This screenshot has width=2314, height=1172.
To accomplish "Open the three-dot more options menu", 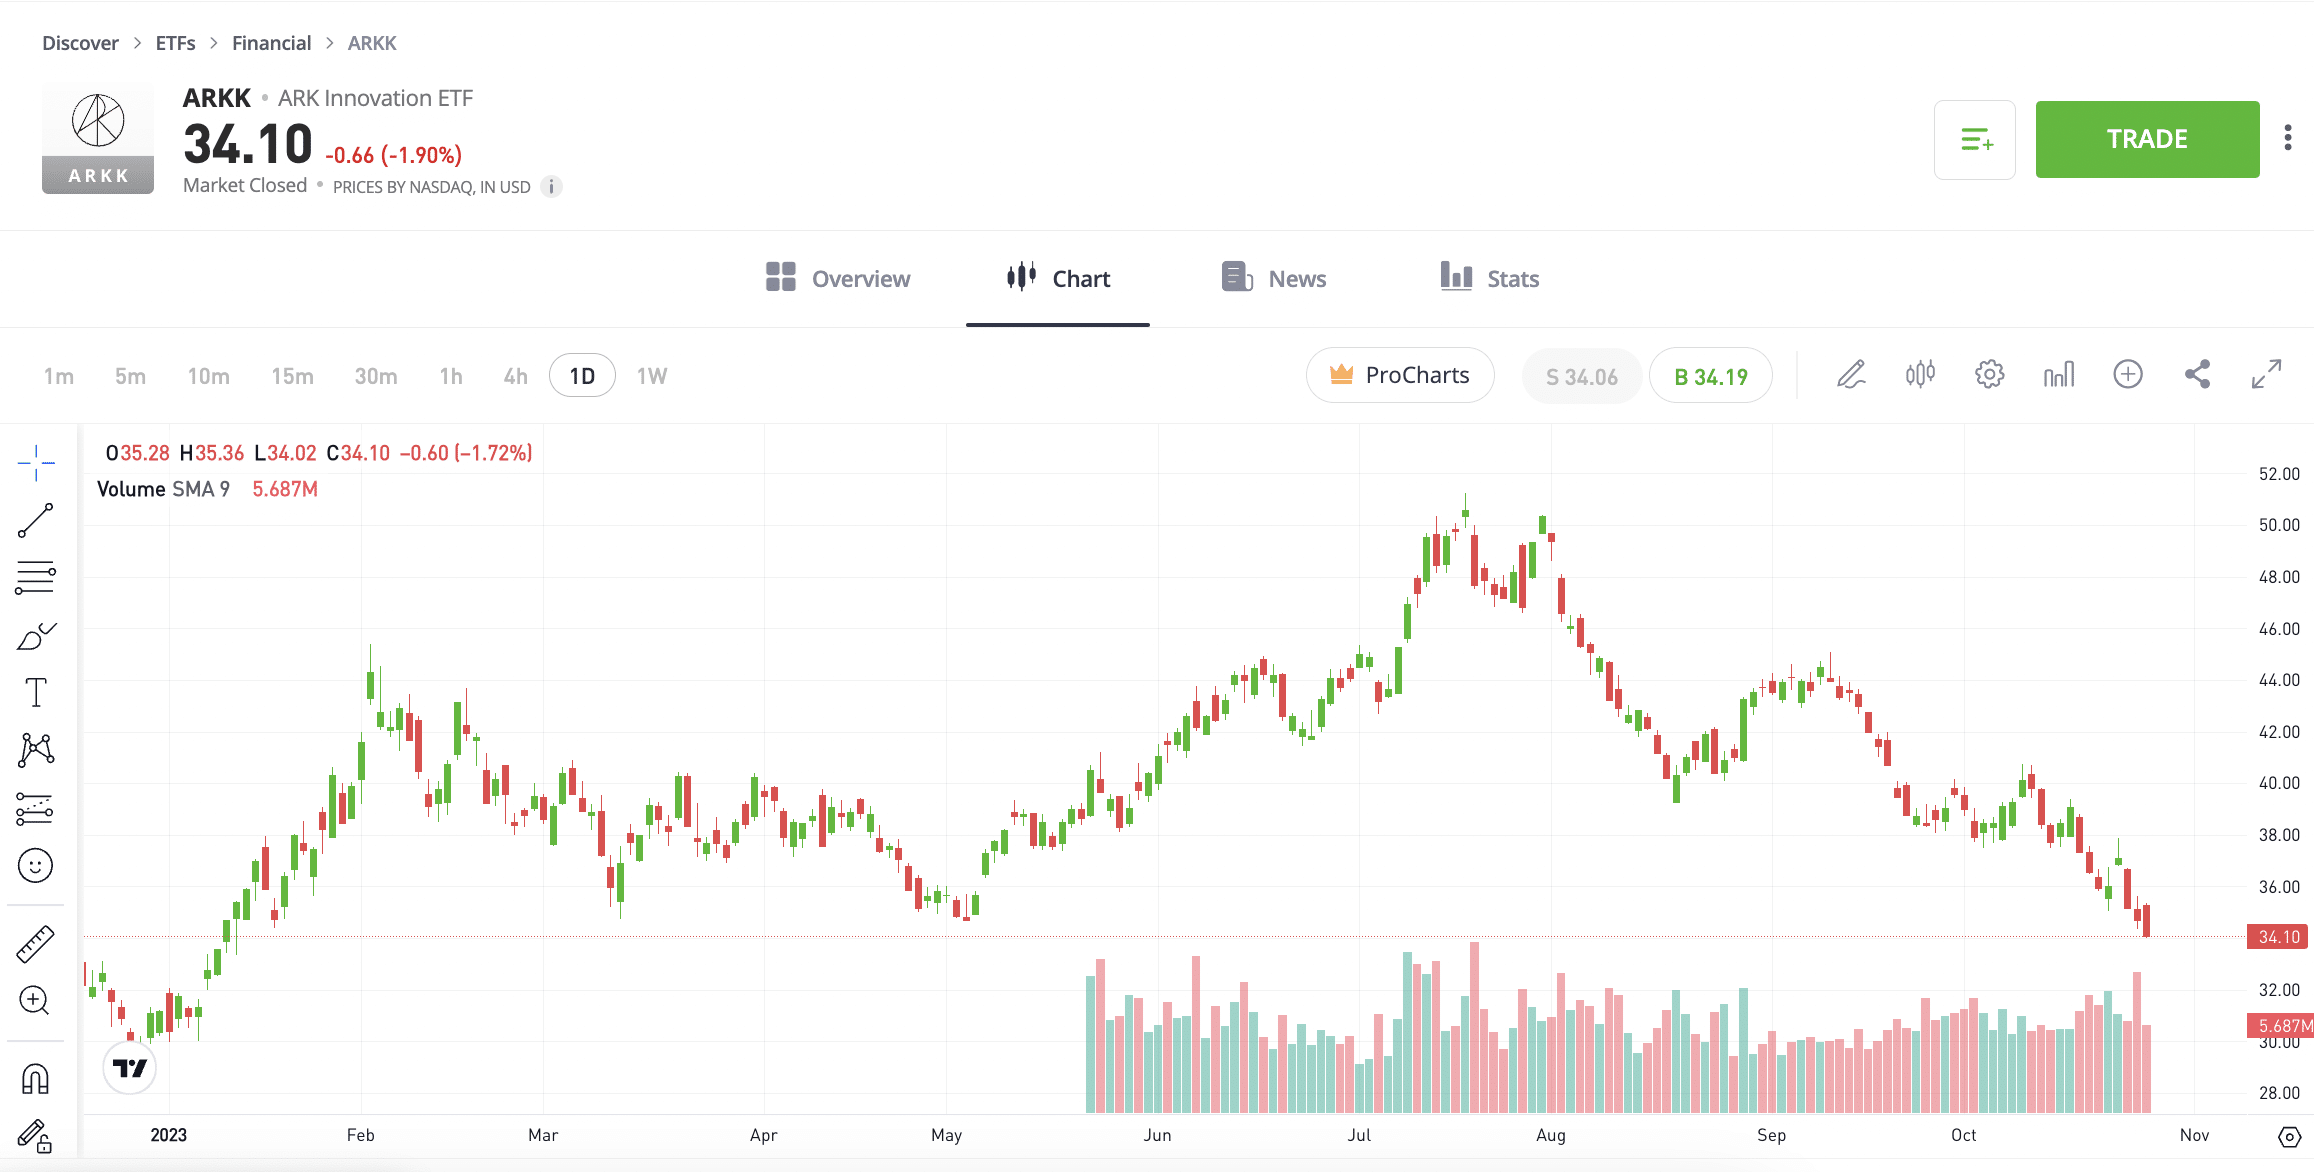I will [2288, 138].
